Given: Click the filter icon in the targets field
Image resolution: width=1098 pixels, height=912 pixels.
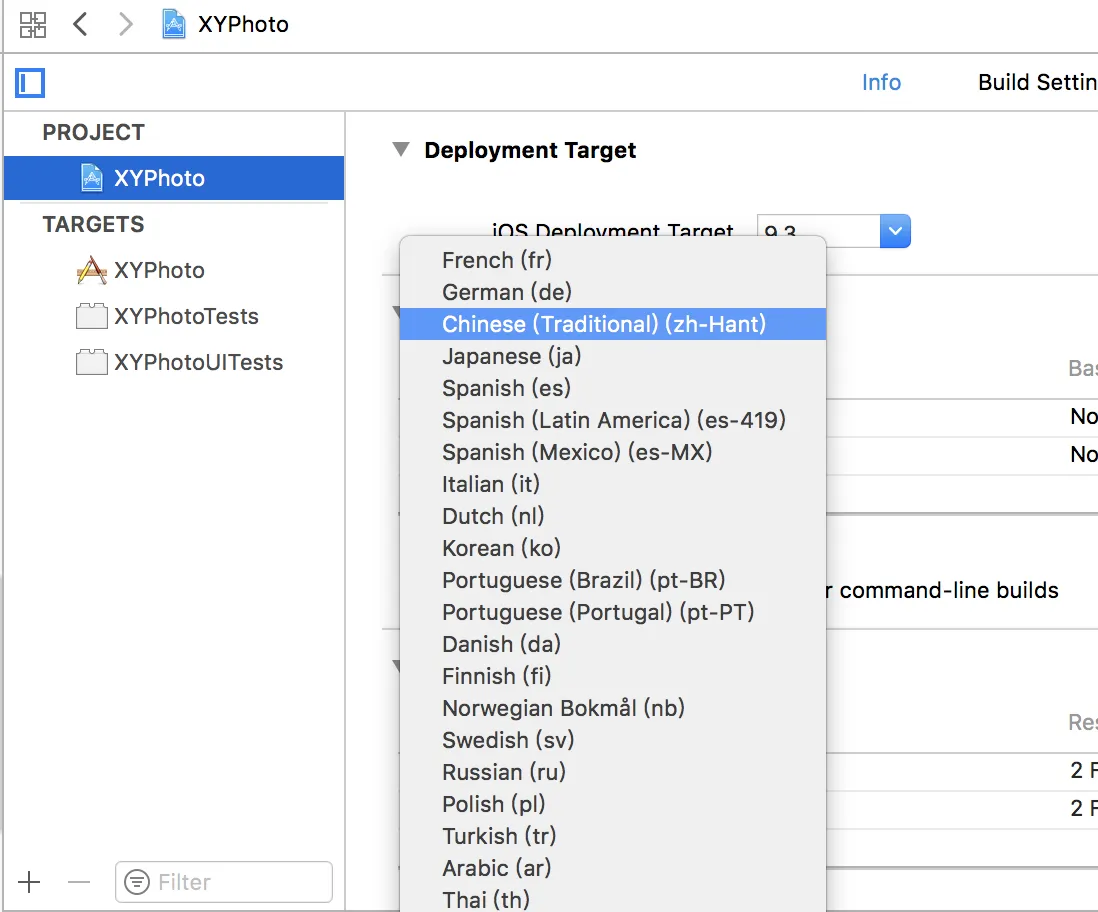Looking at the screenshot, I should 136,882.
